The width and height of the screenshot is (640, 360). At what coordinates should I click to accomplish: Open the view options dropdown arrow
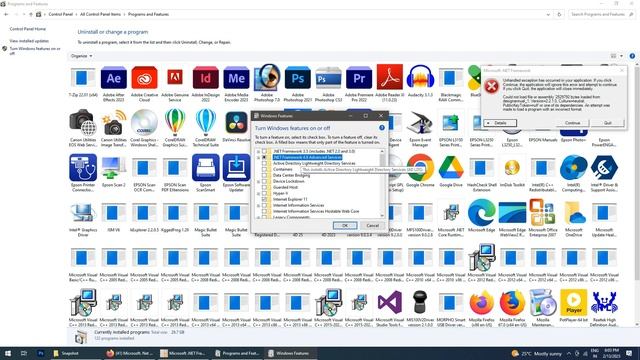(622, 56)
